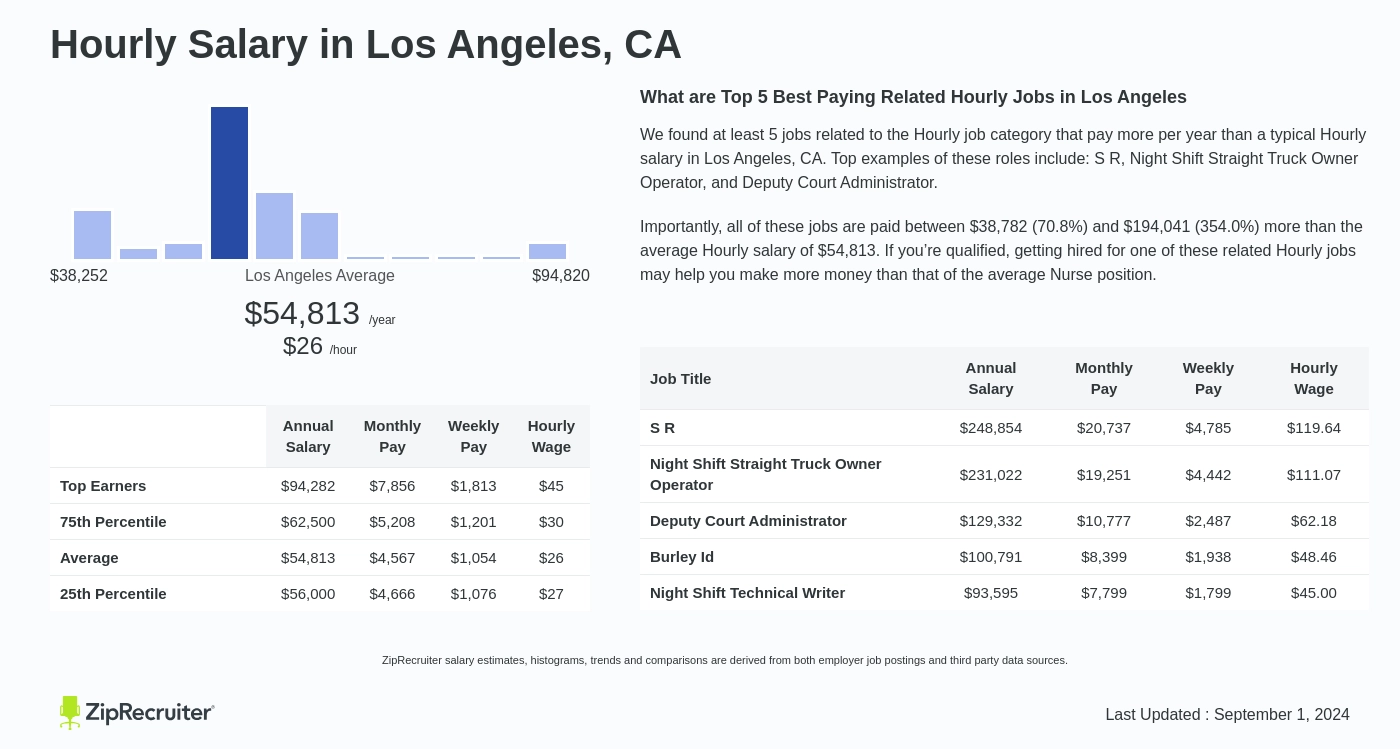This screenshot has height=749, width=1400.
Task: Click the rightmost light blue histogram bar
Action: 547,251
